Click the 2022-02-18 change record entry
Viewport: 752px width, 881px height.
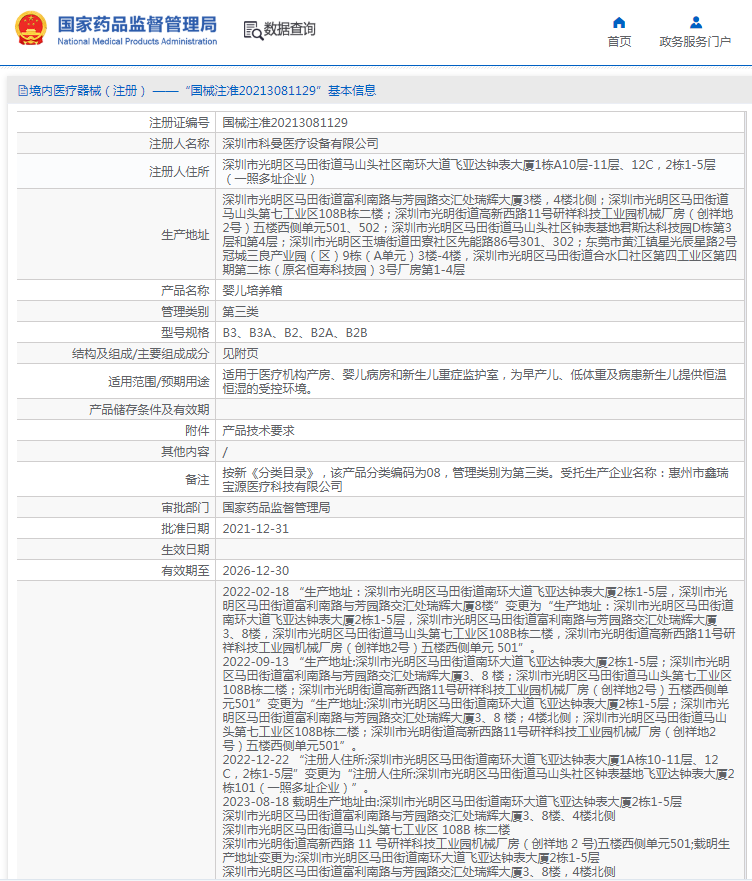479,620
